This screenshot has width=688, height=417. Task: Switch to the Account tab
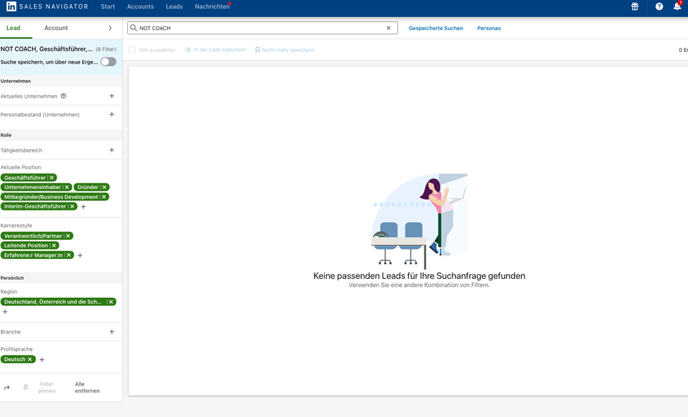[x=56, y=28]
